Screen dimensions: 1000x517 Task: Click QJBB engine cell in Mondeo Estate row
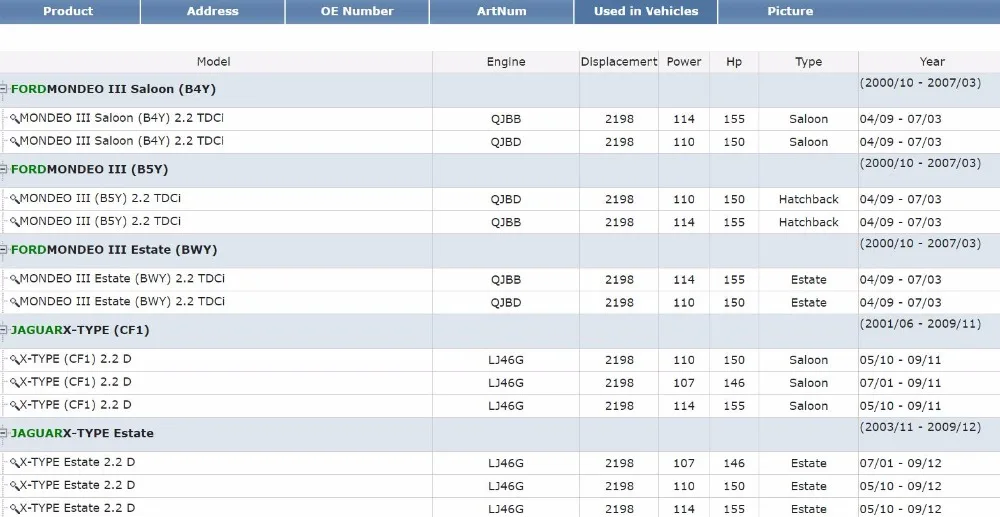pos(506,280)
